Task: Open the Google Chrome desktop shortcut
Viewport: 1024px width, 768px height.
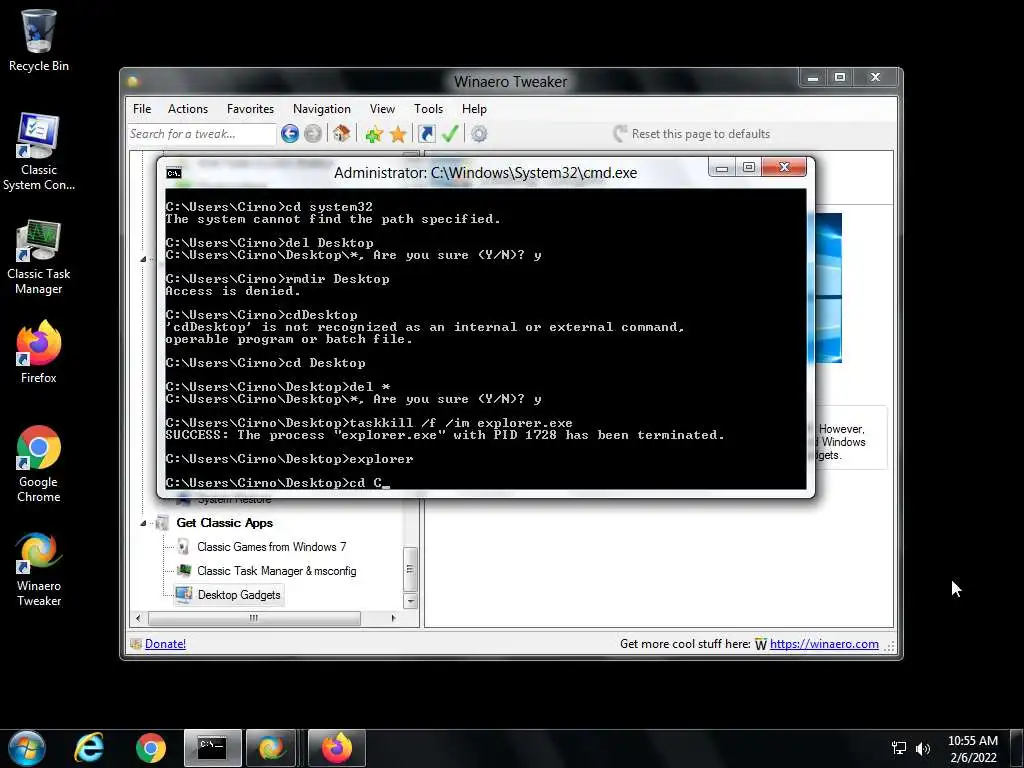Action: 39,464
